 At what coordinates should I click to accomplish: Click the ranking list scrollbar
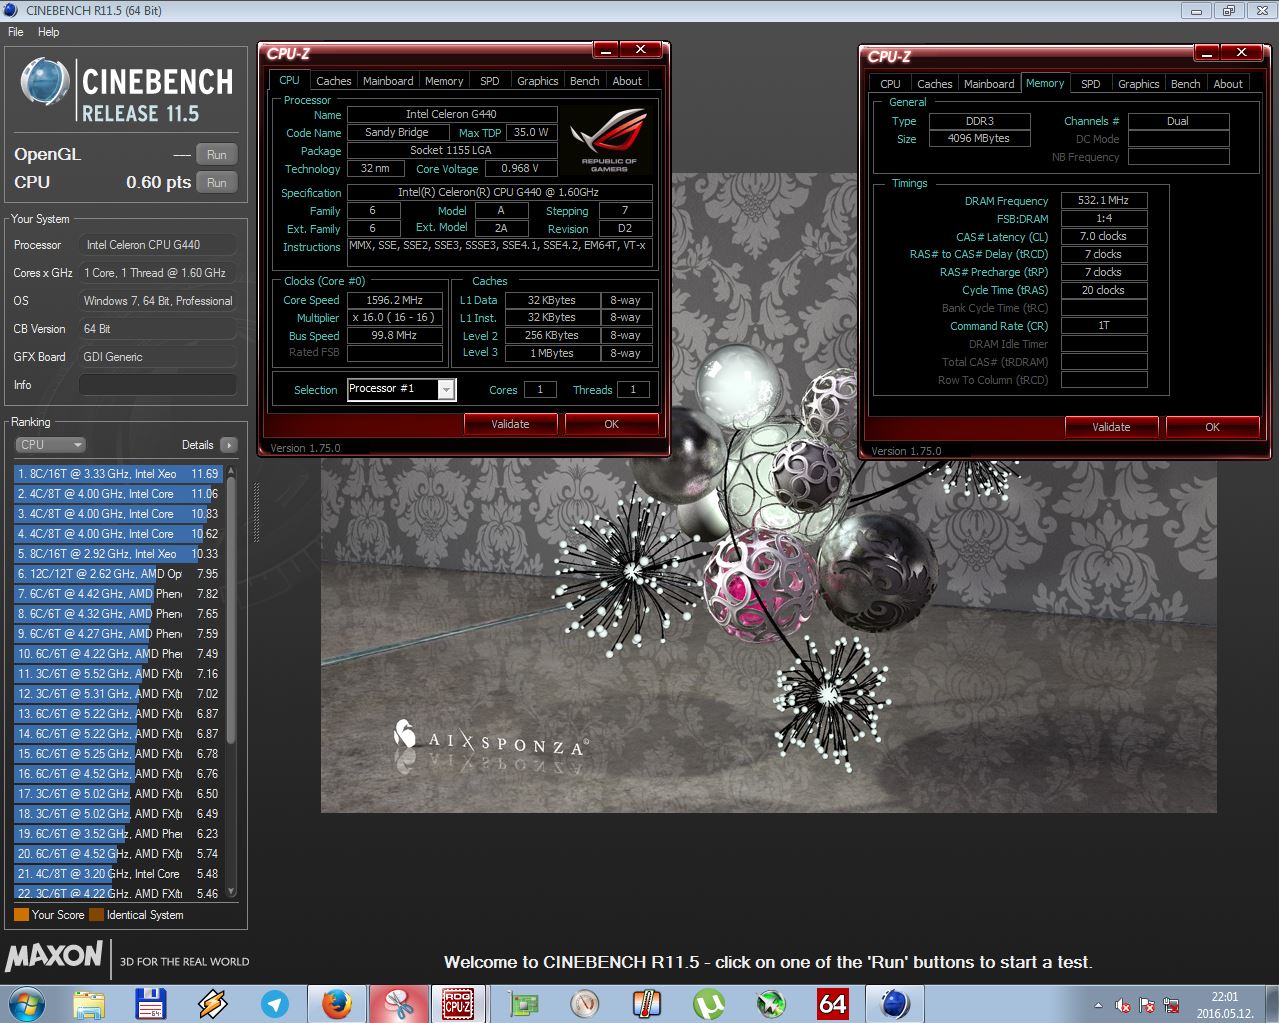231,610
